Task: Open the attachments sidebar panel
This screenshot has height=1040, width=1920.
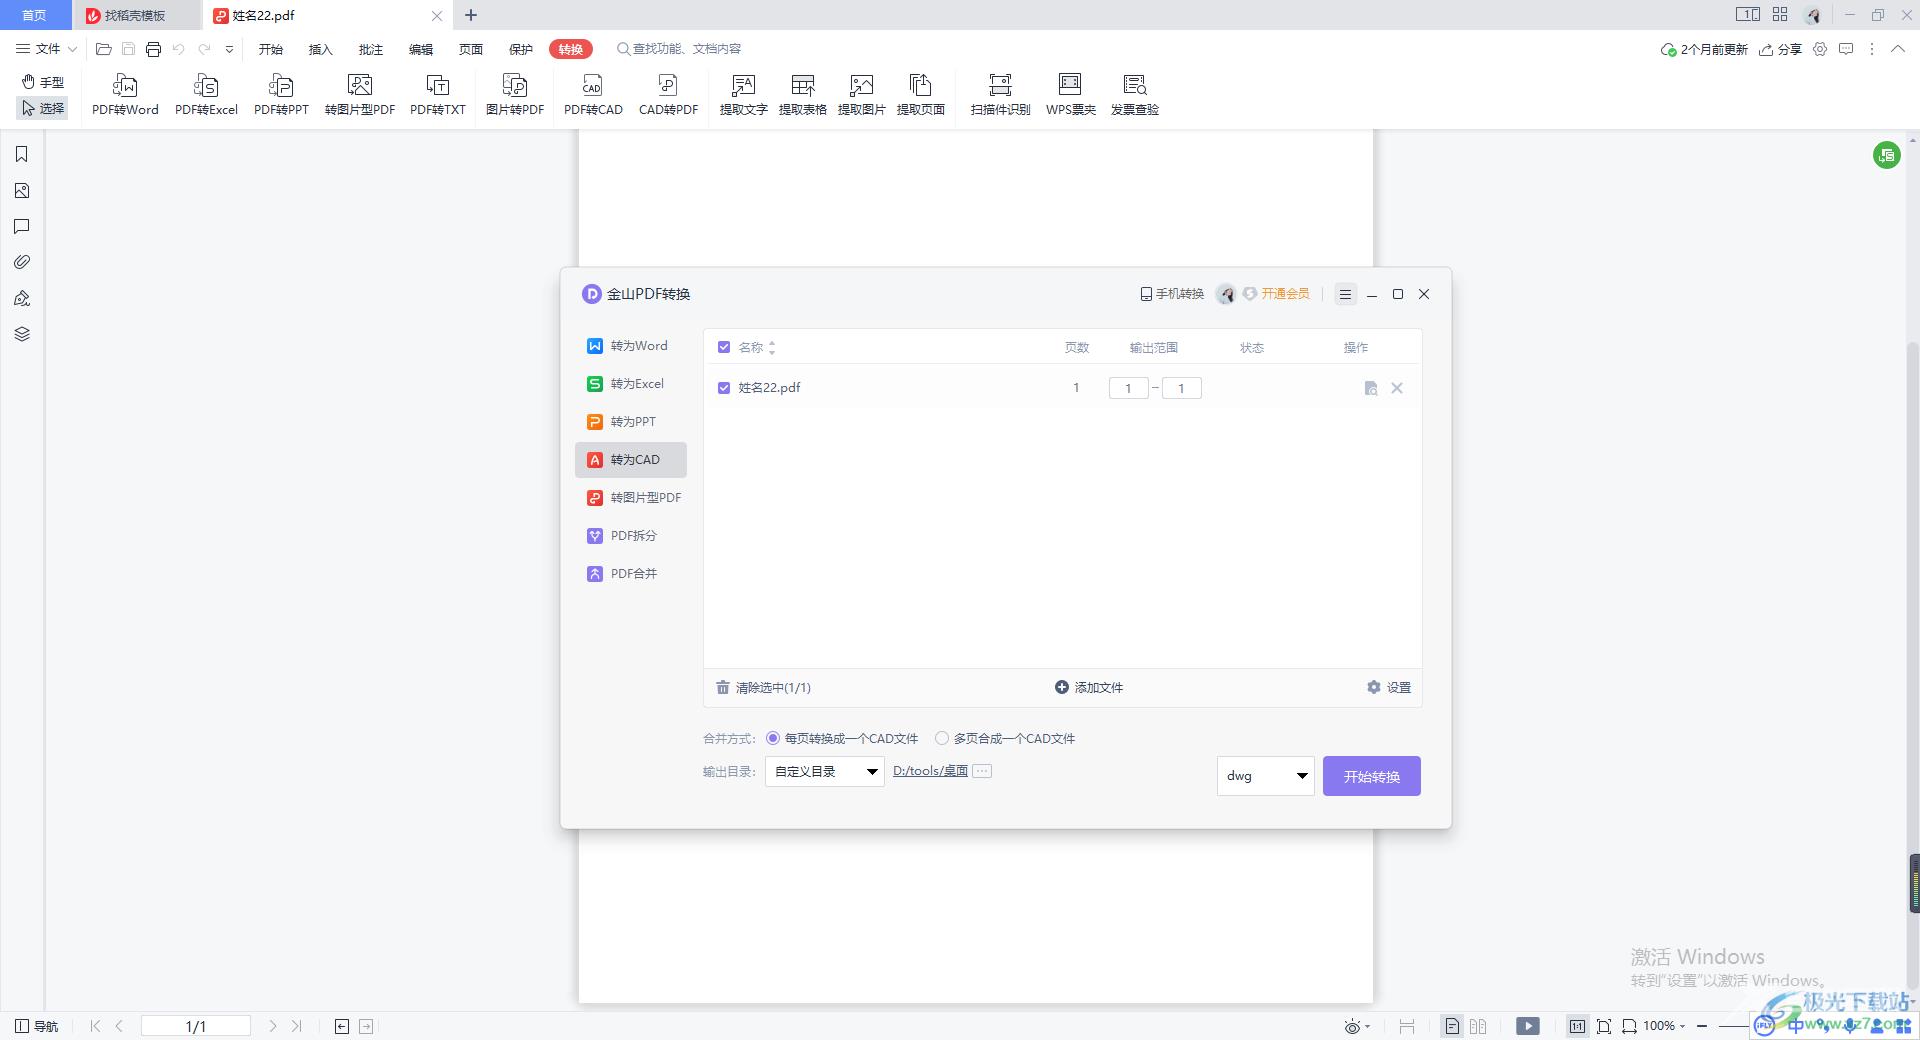Action: point(22,262)
